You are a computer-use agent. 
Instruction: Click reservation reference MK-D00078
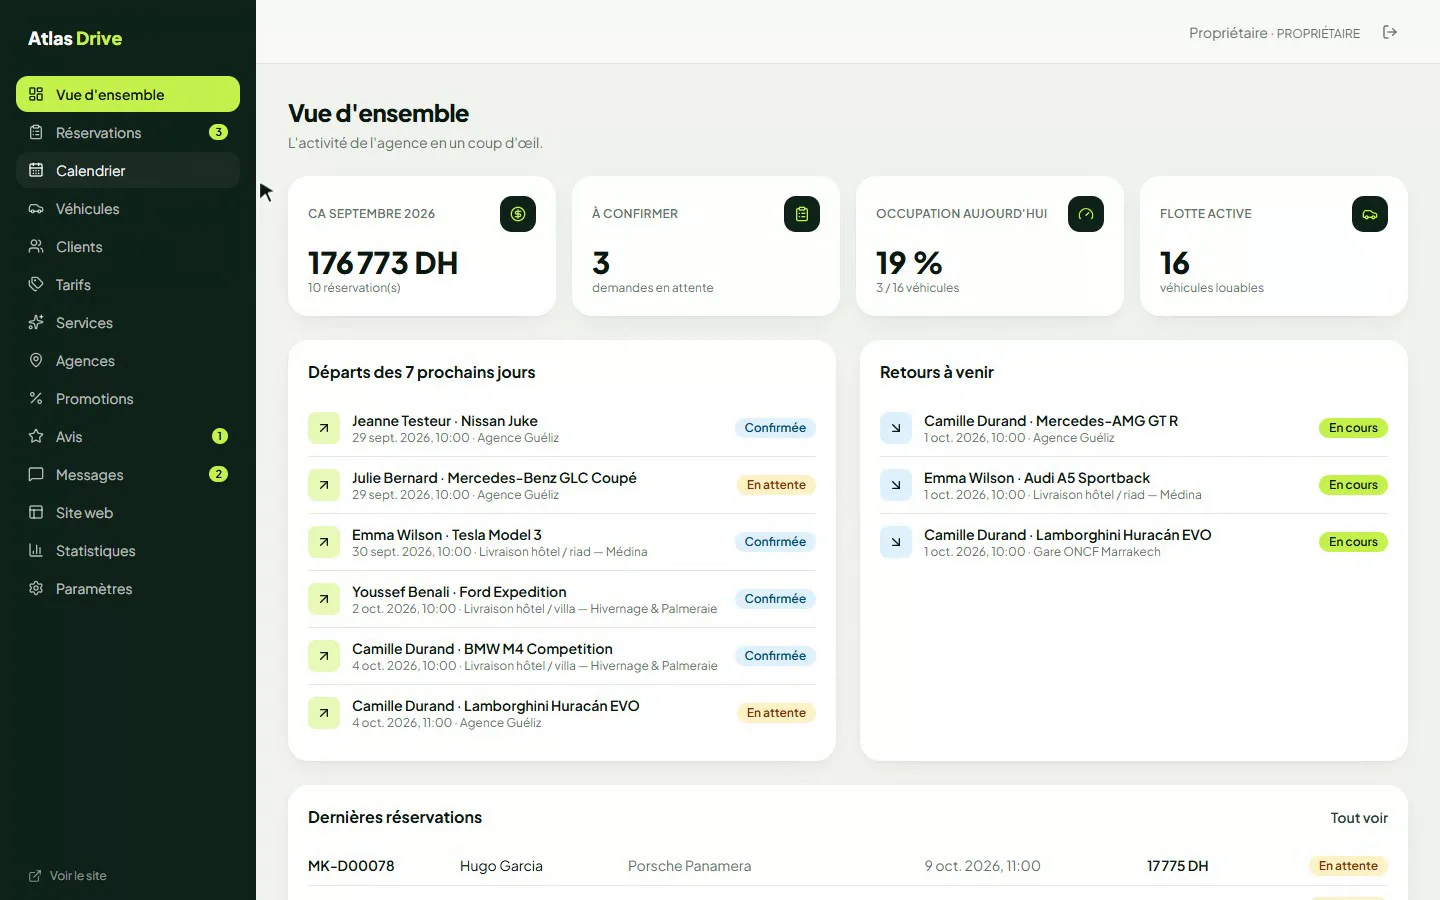click(x=351, y=866)
